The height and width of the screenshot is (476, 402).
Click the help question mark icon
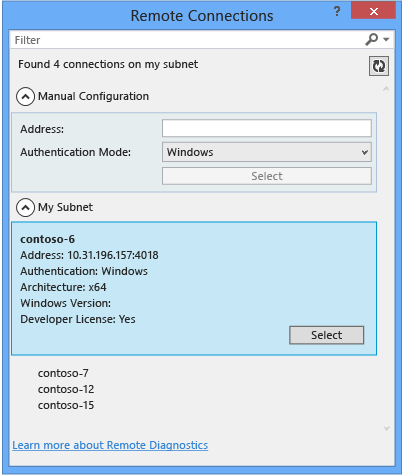click(x=337, y=12)
